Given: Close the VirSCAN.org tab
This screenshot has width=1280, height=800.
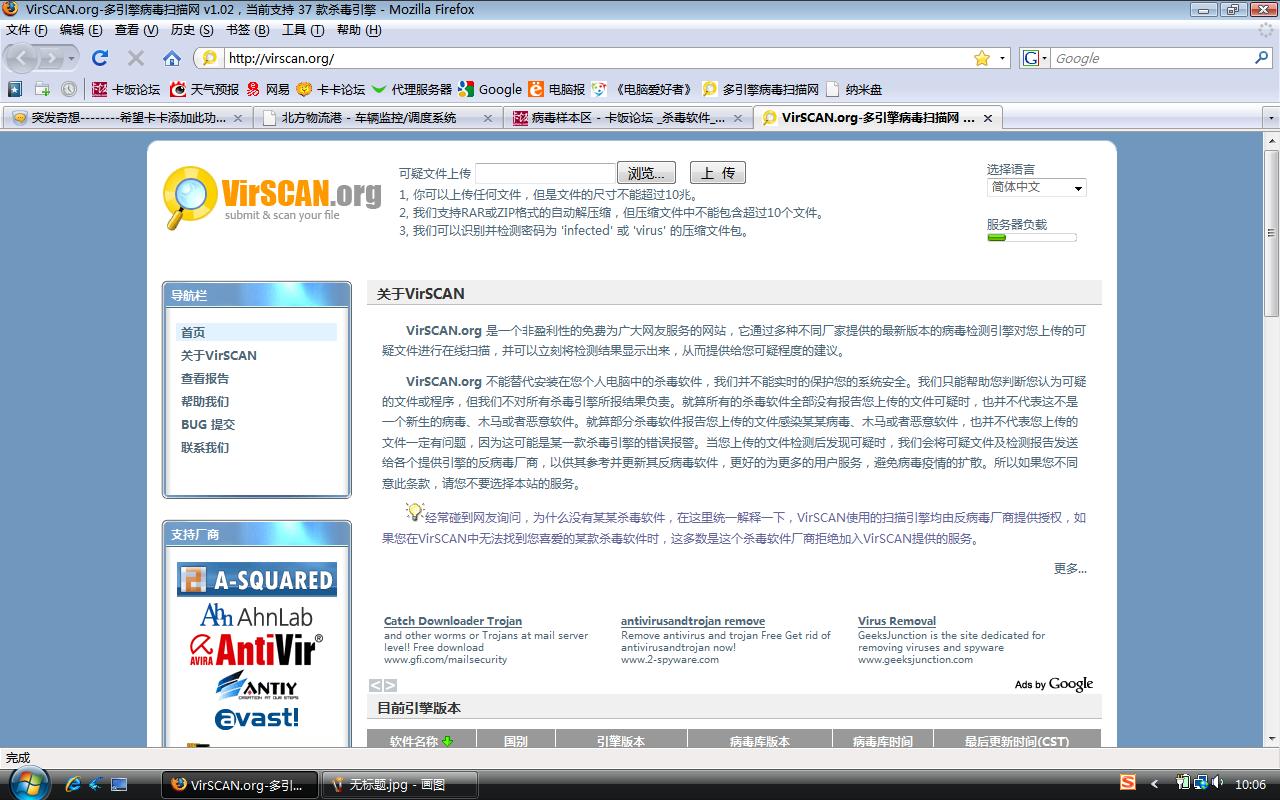Looking at the screenshot, I should pos(988,118).
